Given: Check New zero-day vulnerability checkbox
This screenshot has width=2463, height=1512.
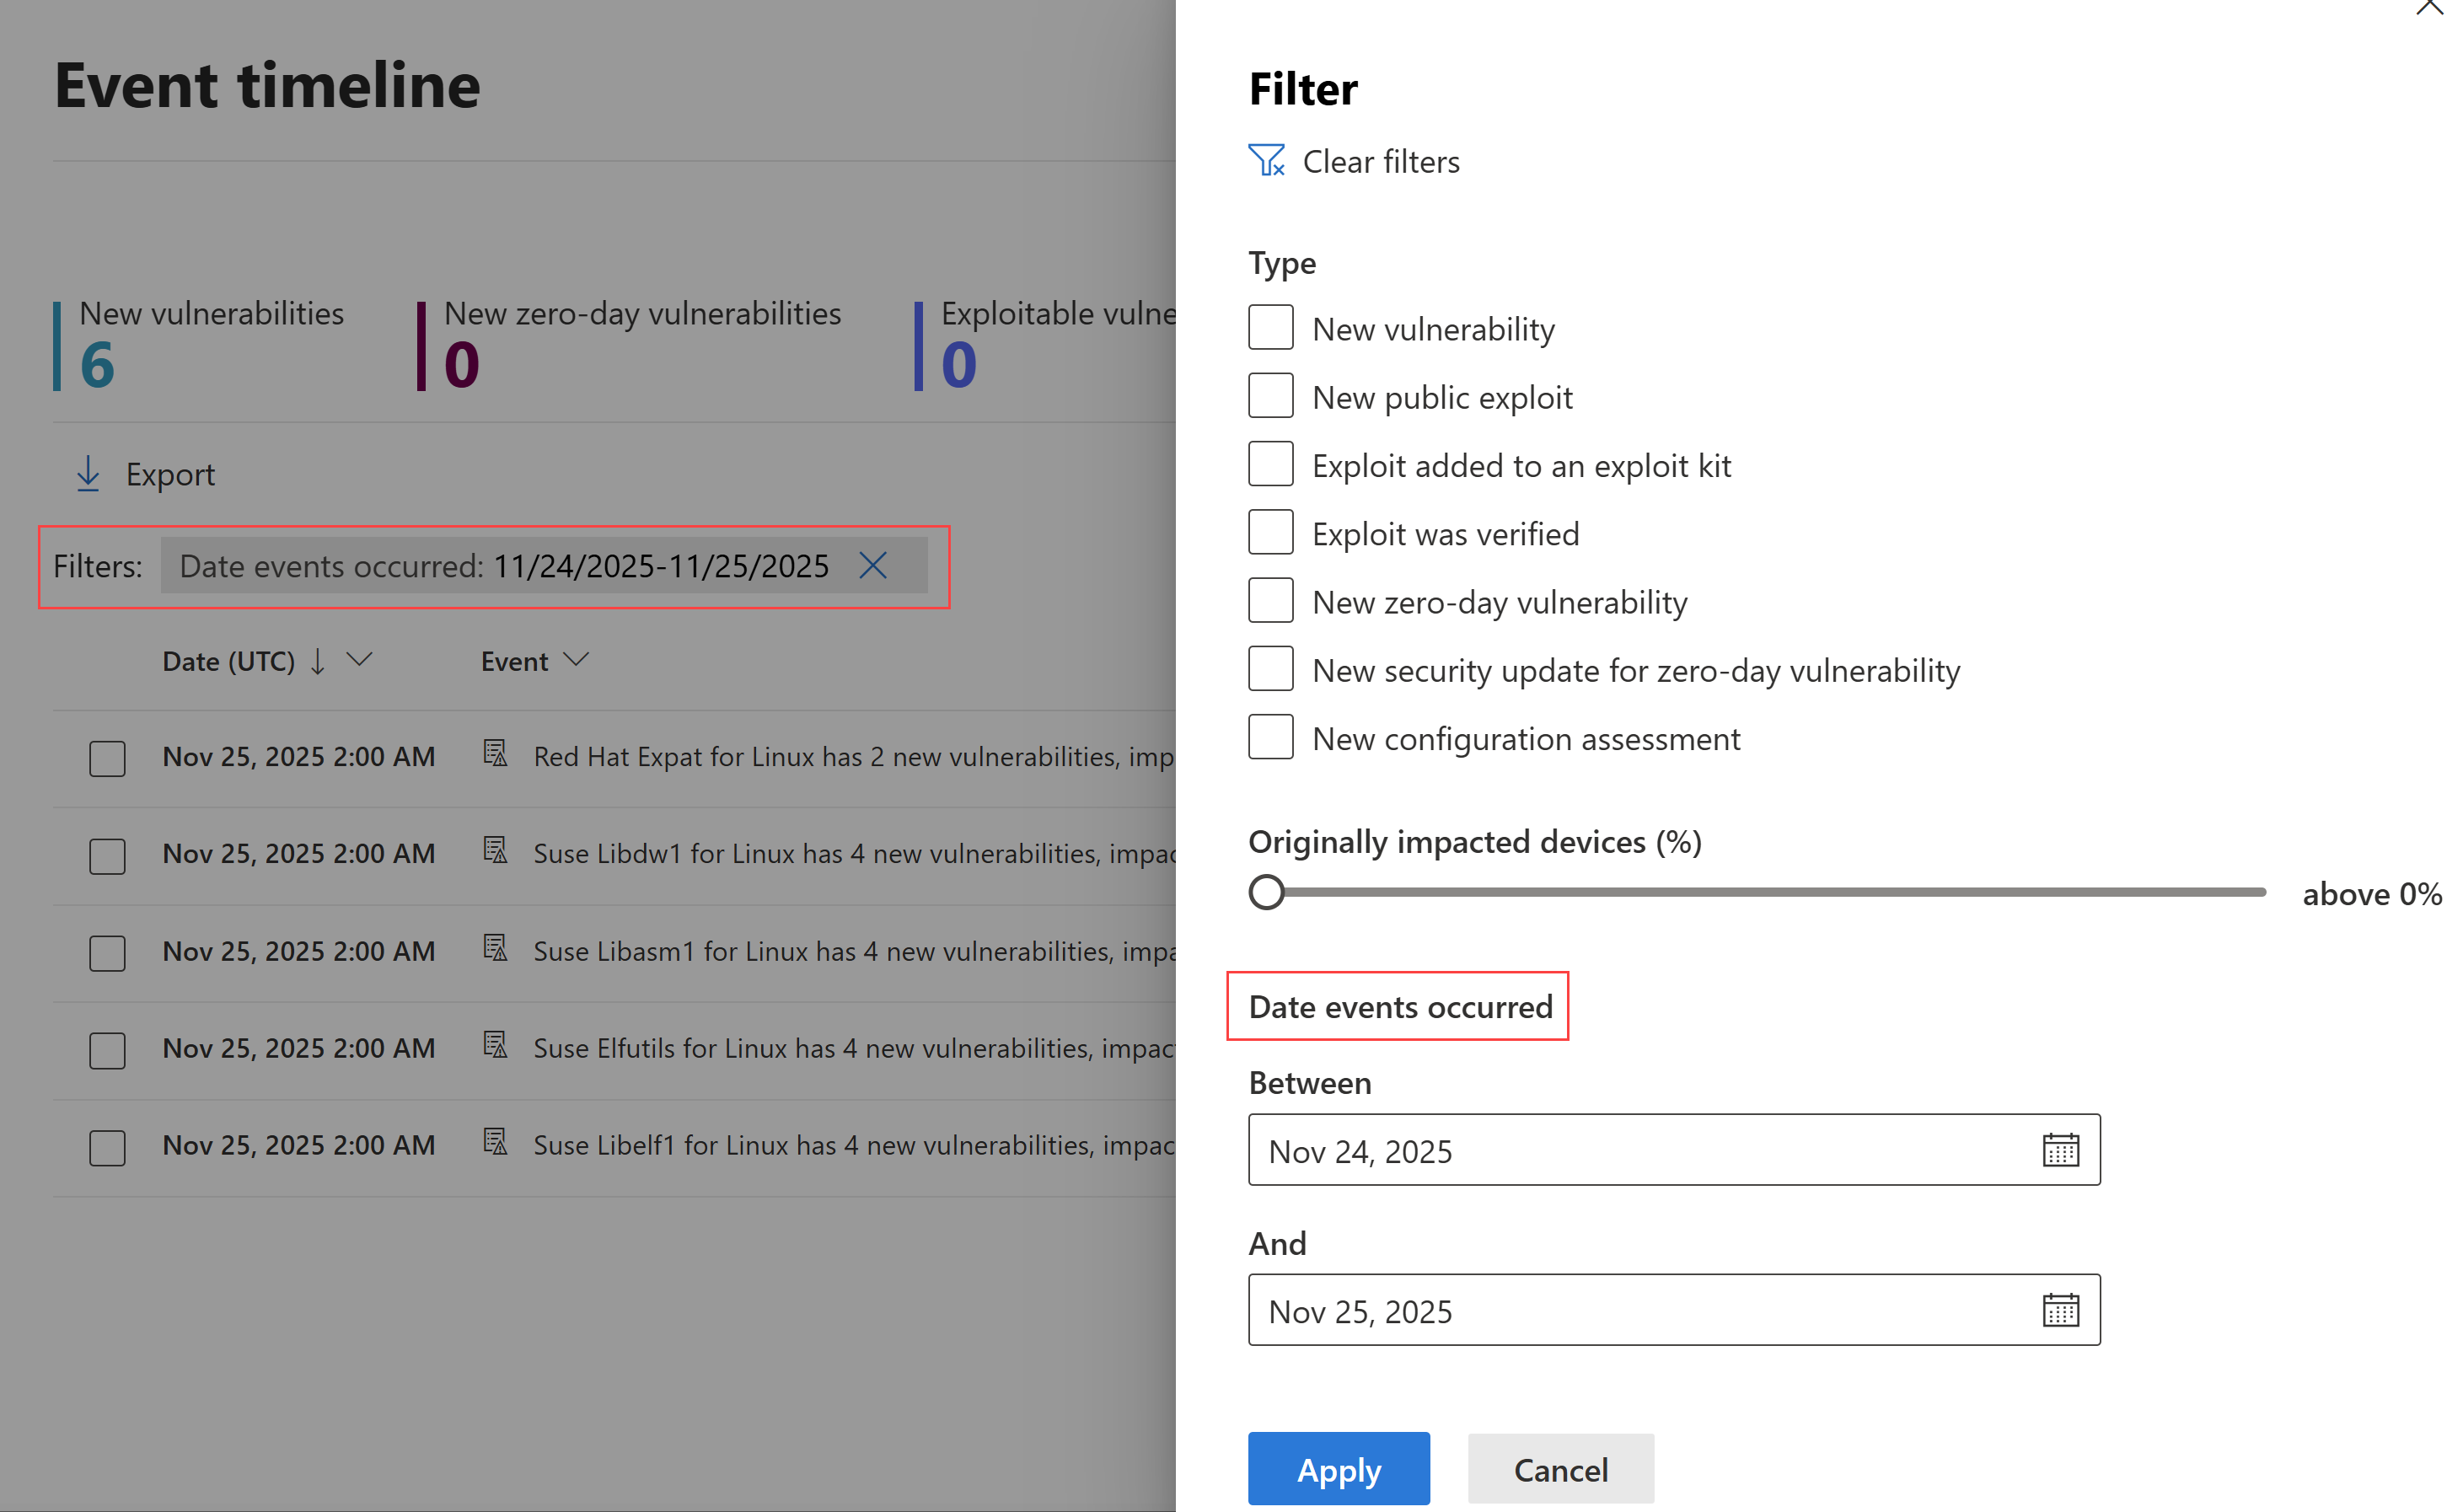Looking at the screenshot, I should click(1270, 601).
